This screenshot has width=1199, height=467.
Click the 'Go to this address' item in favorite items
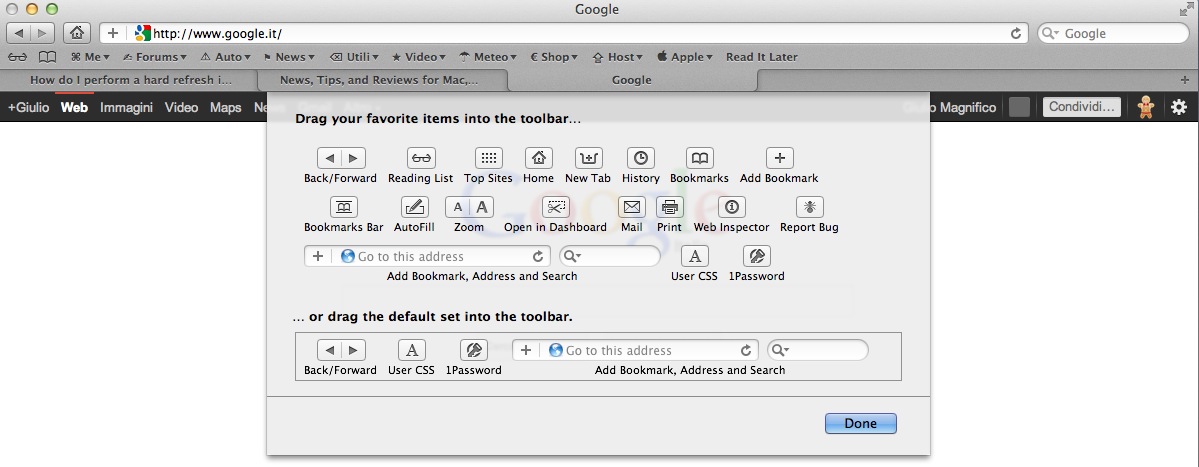click(x=427, y=256)
